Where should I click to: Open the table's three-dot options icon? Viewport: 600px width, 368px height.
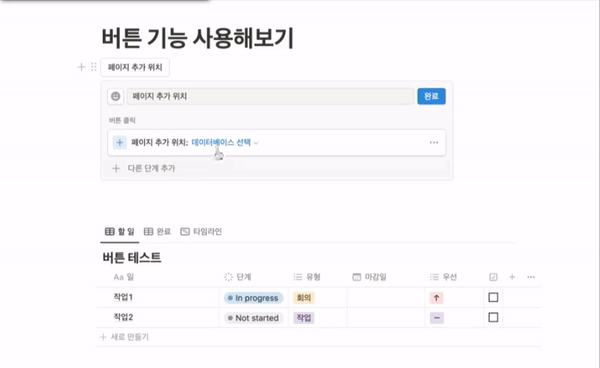point(531,277)
